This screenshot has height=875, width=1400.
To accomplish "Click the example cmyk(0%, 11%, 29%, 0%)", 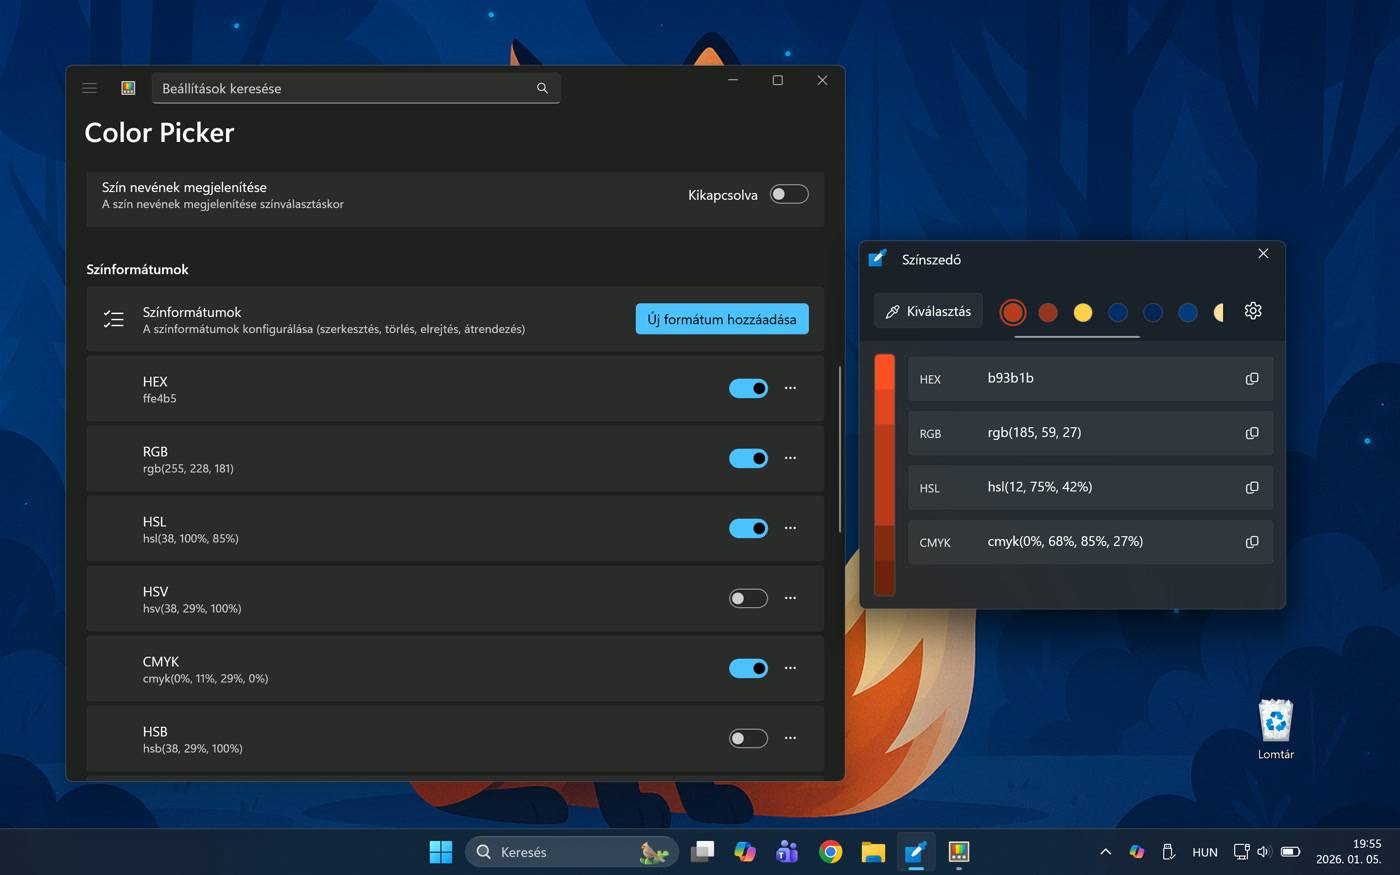I will 205,678.
